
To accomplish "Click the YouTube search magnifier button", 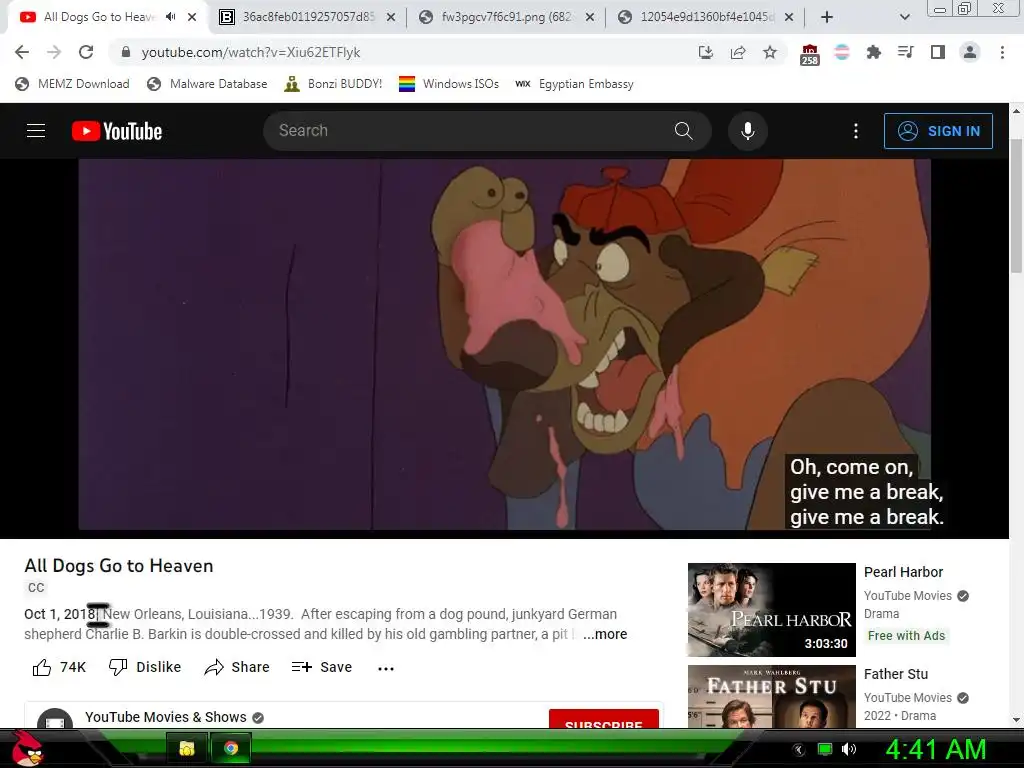I will pos(684,131).
